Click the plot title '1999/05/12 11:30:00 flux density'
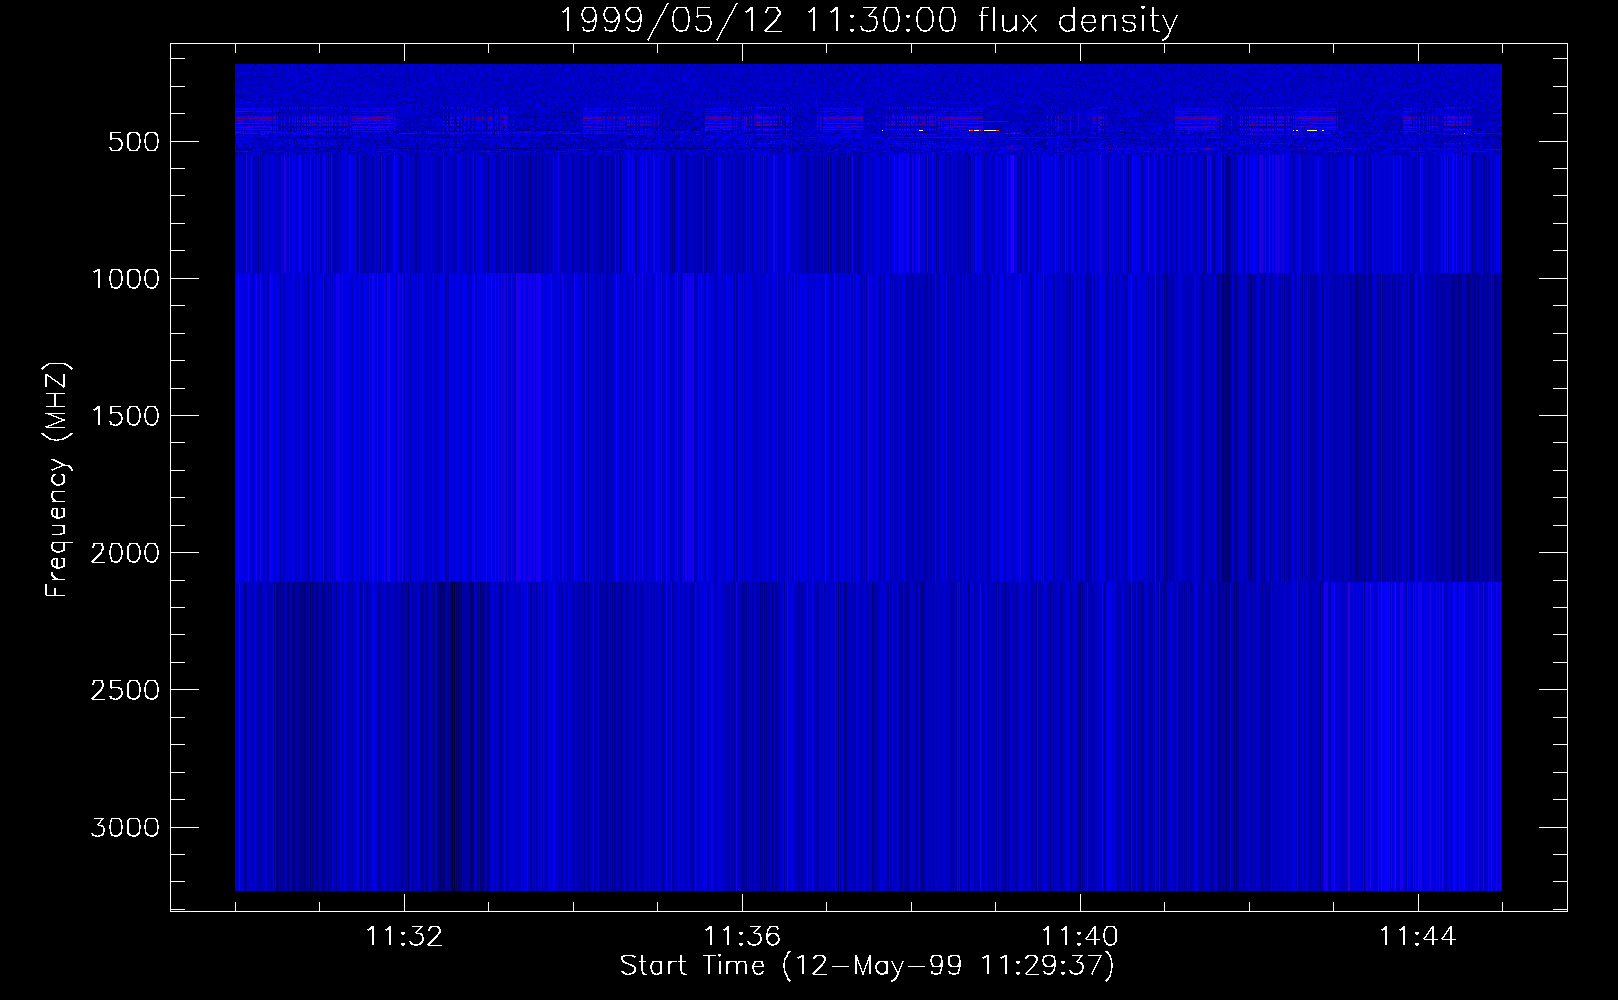1618x1000 pixels. (868, 20)
